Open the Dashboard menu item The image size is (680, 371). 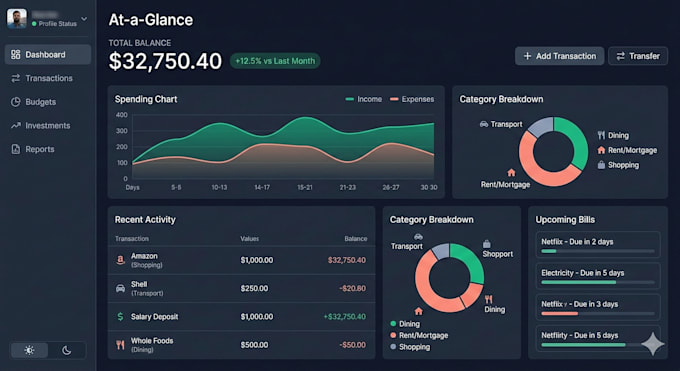(x=48, y=55)
